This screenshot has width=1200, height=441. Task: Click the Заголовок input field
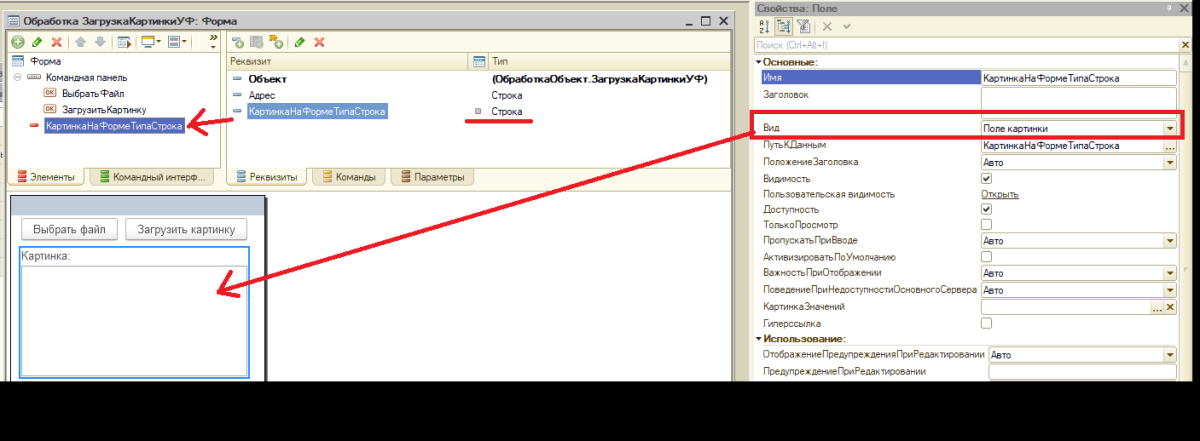(x=1078, y=96)
